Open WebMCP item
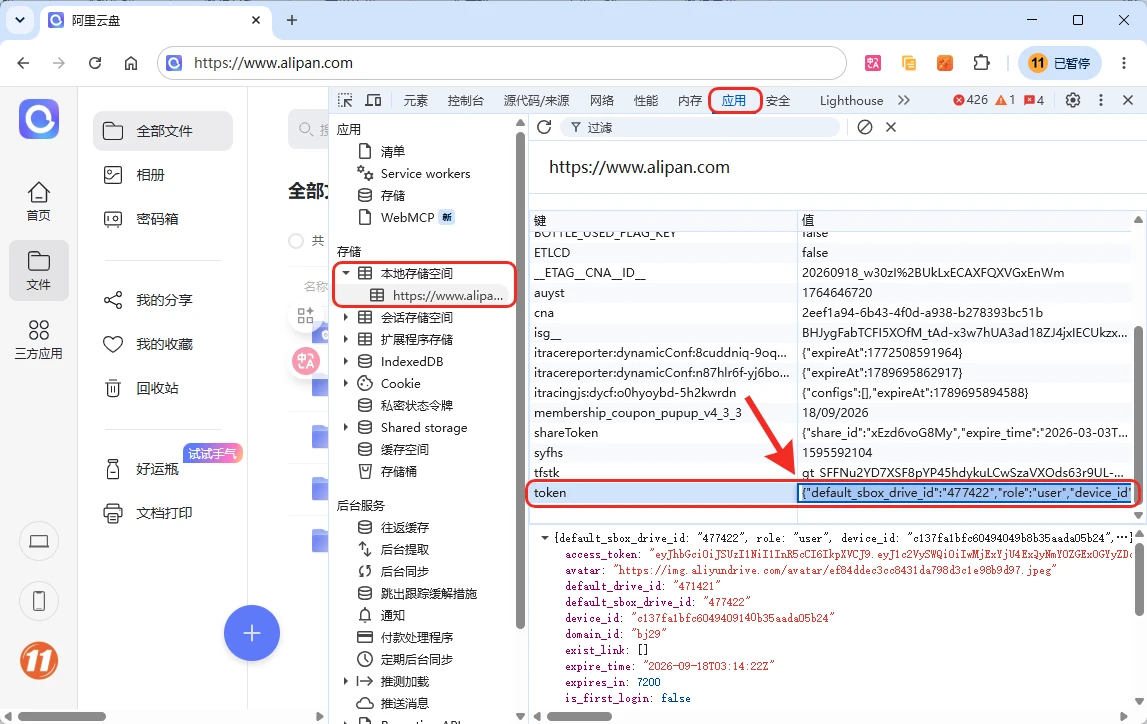The height and width of the screenshot is (724, 1147). click(406, 217)
